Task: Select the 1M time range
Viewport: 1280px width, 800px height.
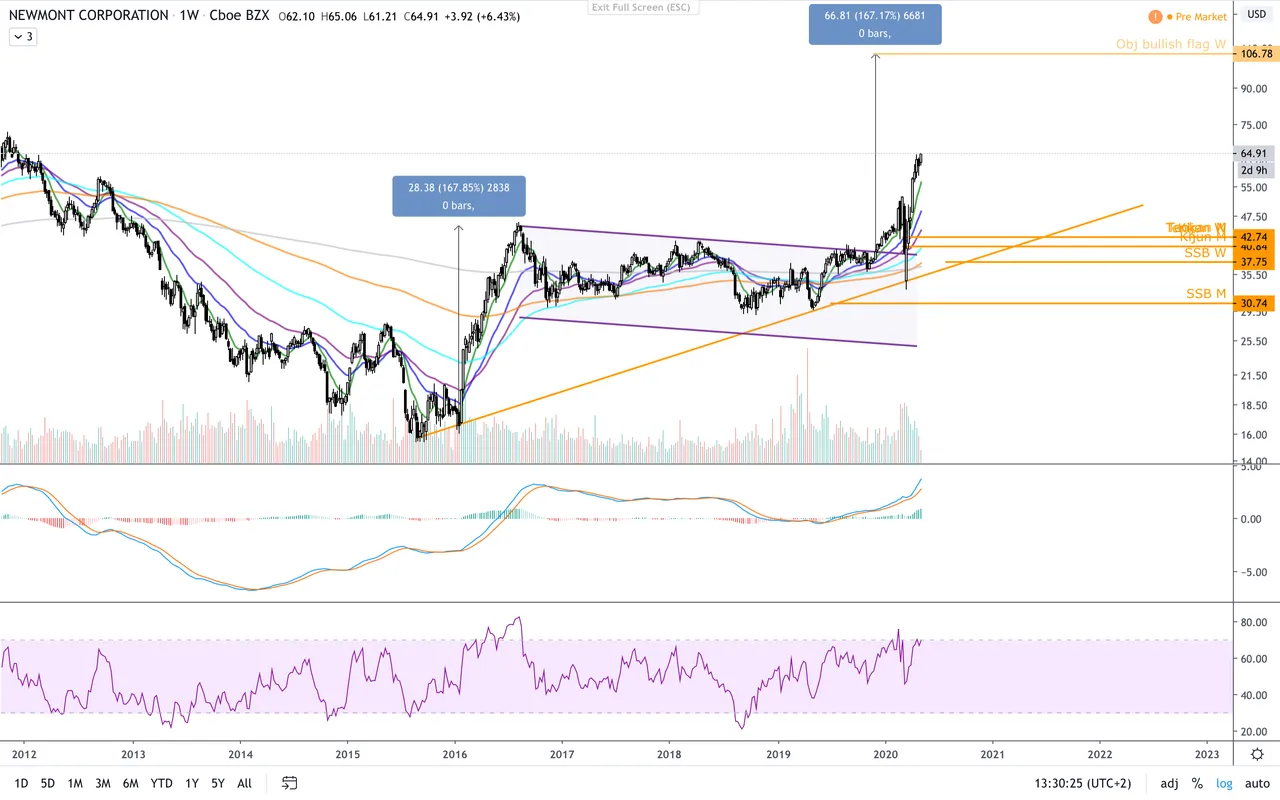Action: [x=75, y=783]
